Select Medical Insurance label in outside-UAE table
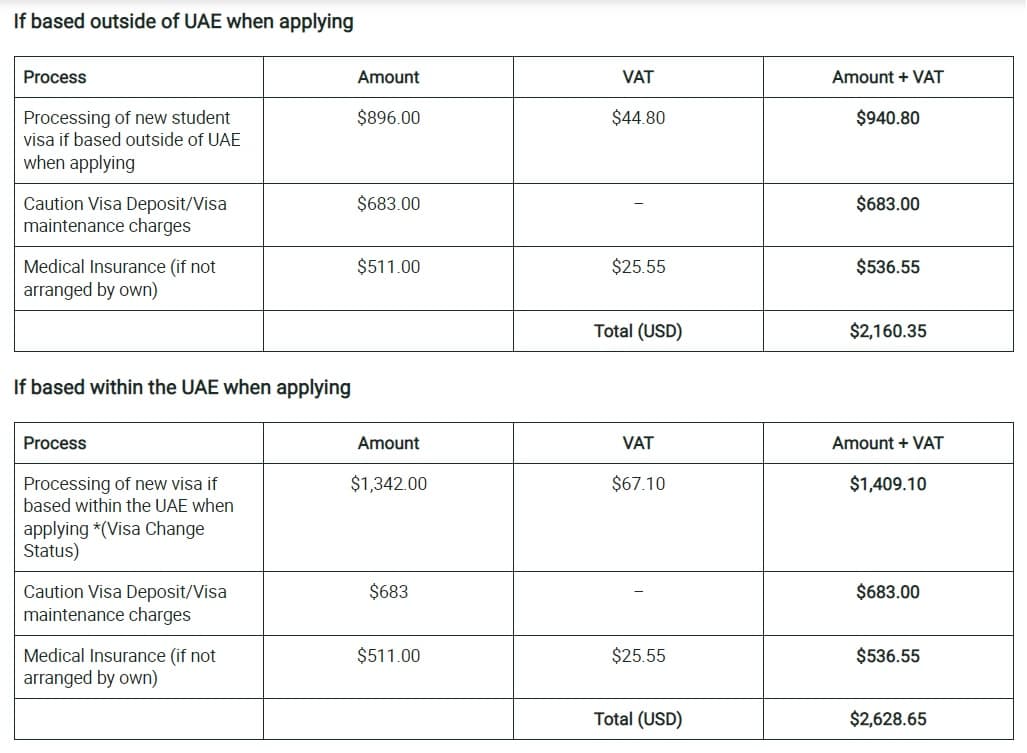Viewport: 1027px width, 753px height. pos(119,278)
